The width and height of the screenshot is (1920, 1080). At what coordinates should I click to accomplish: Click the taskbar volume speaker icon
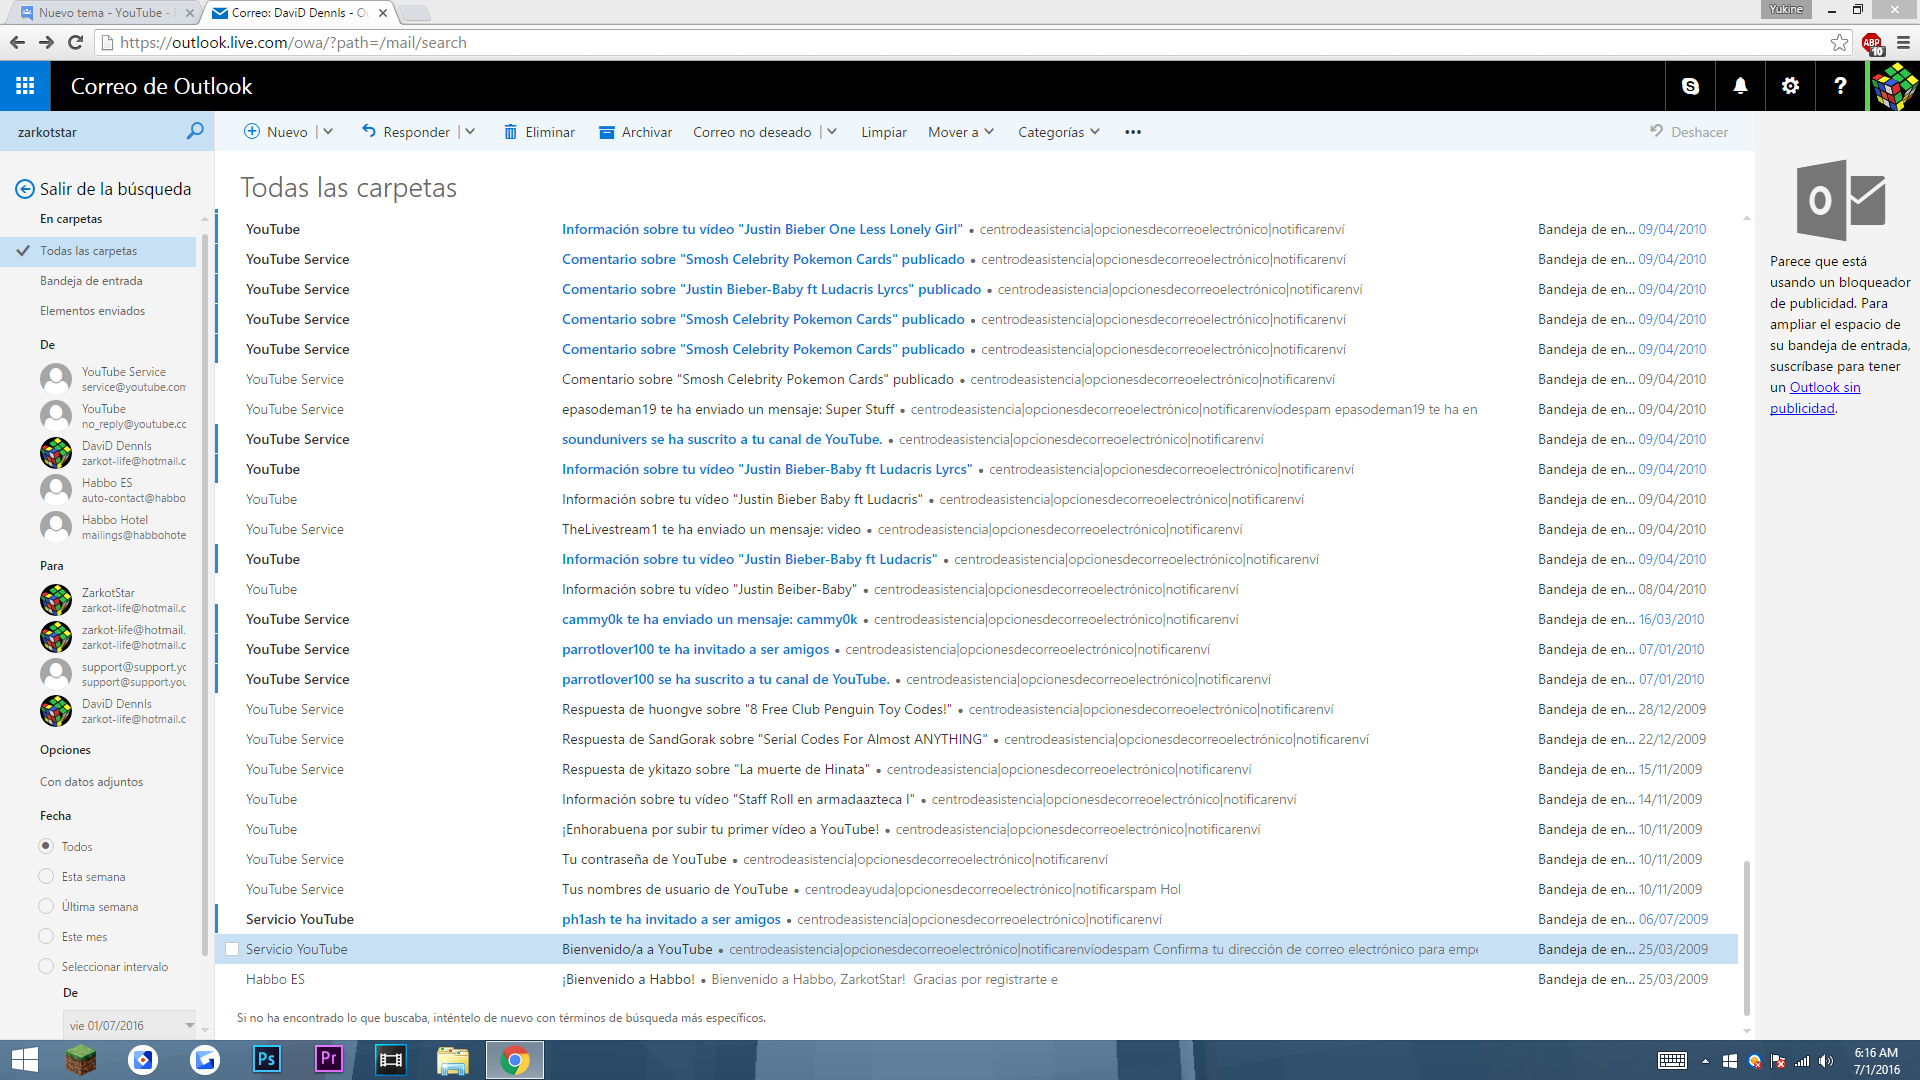1826,1061
